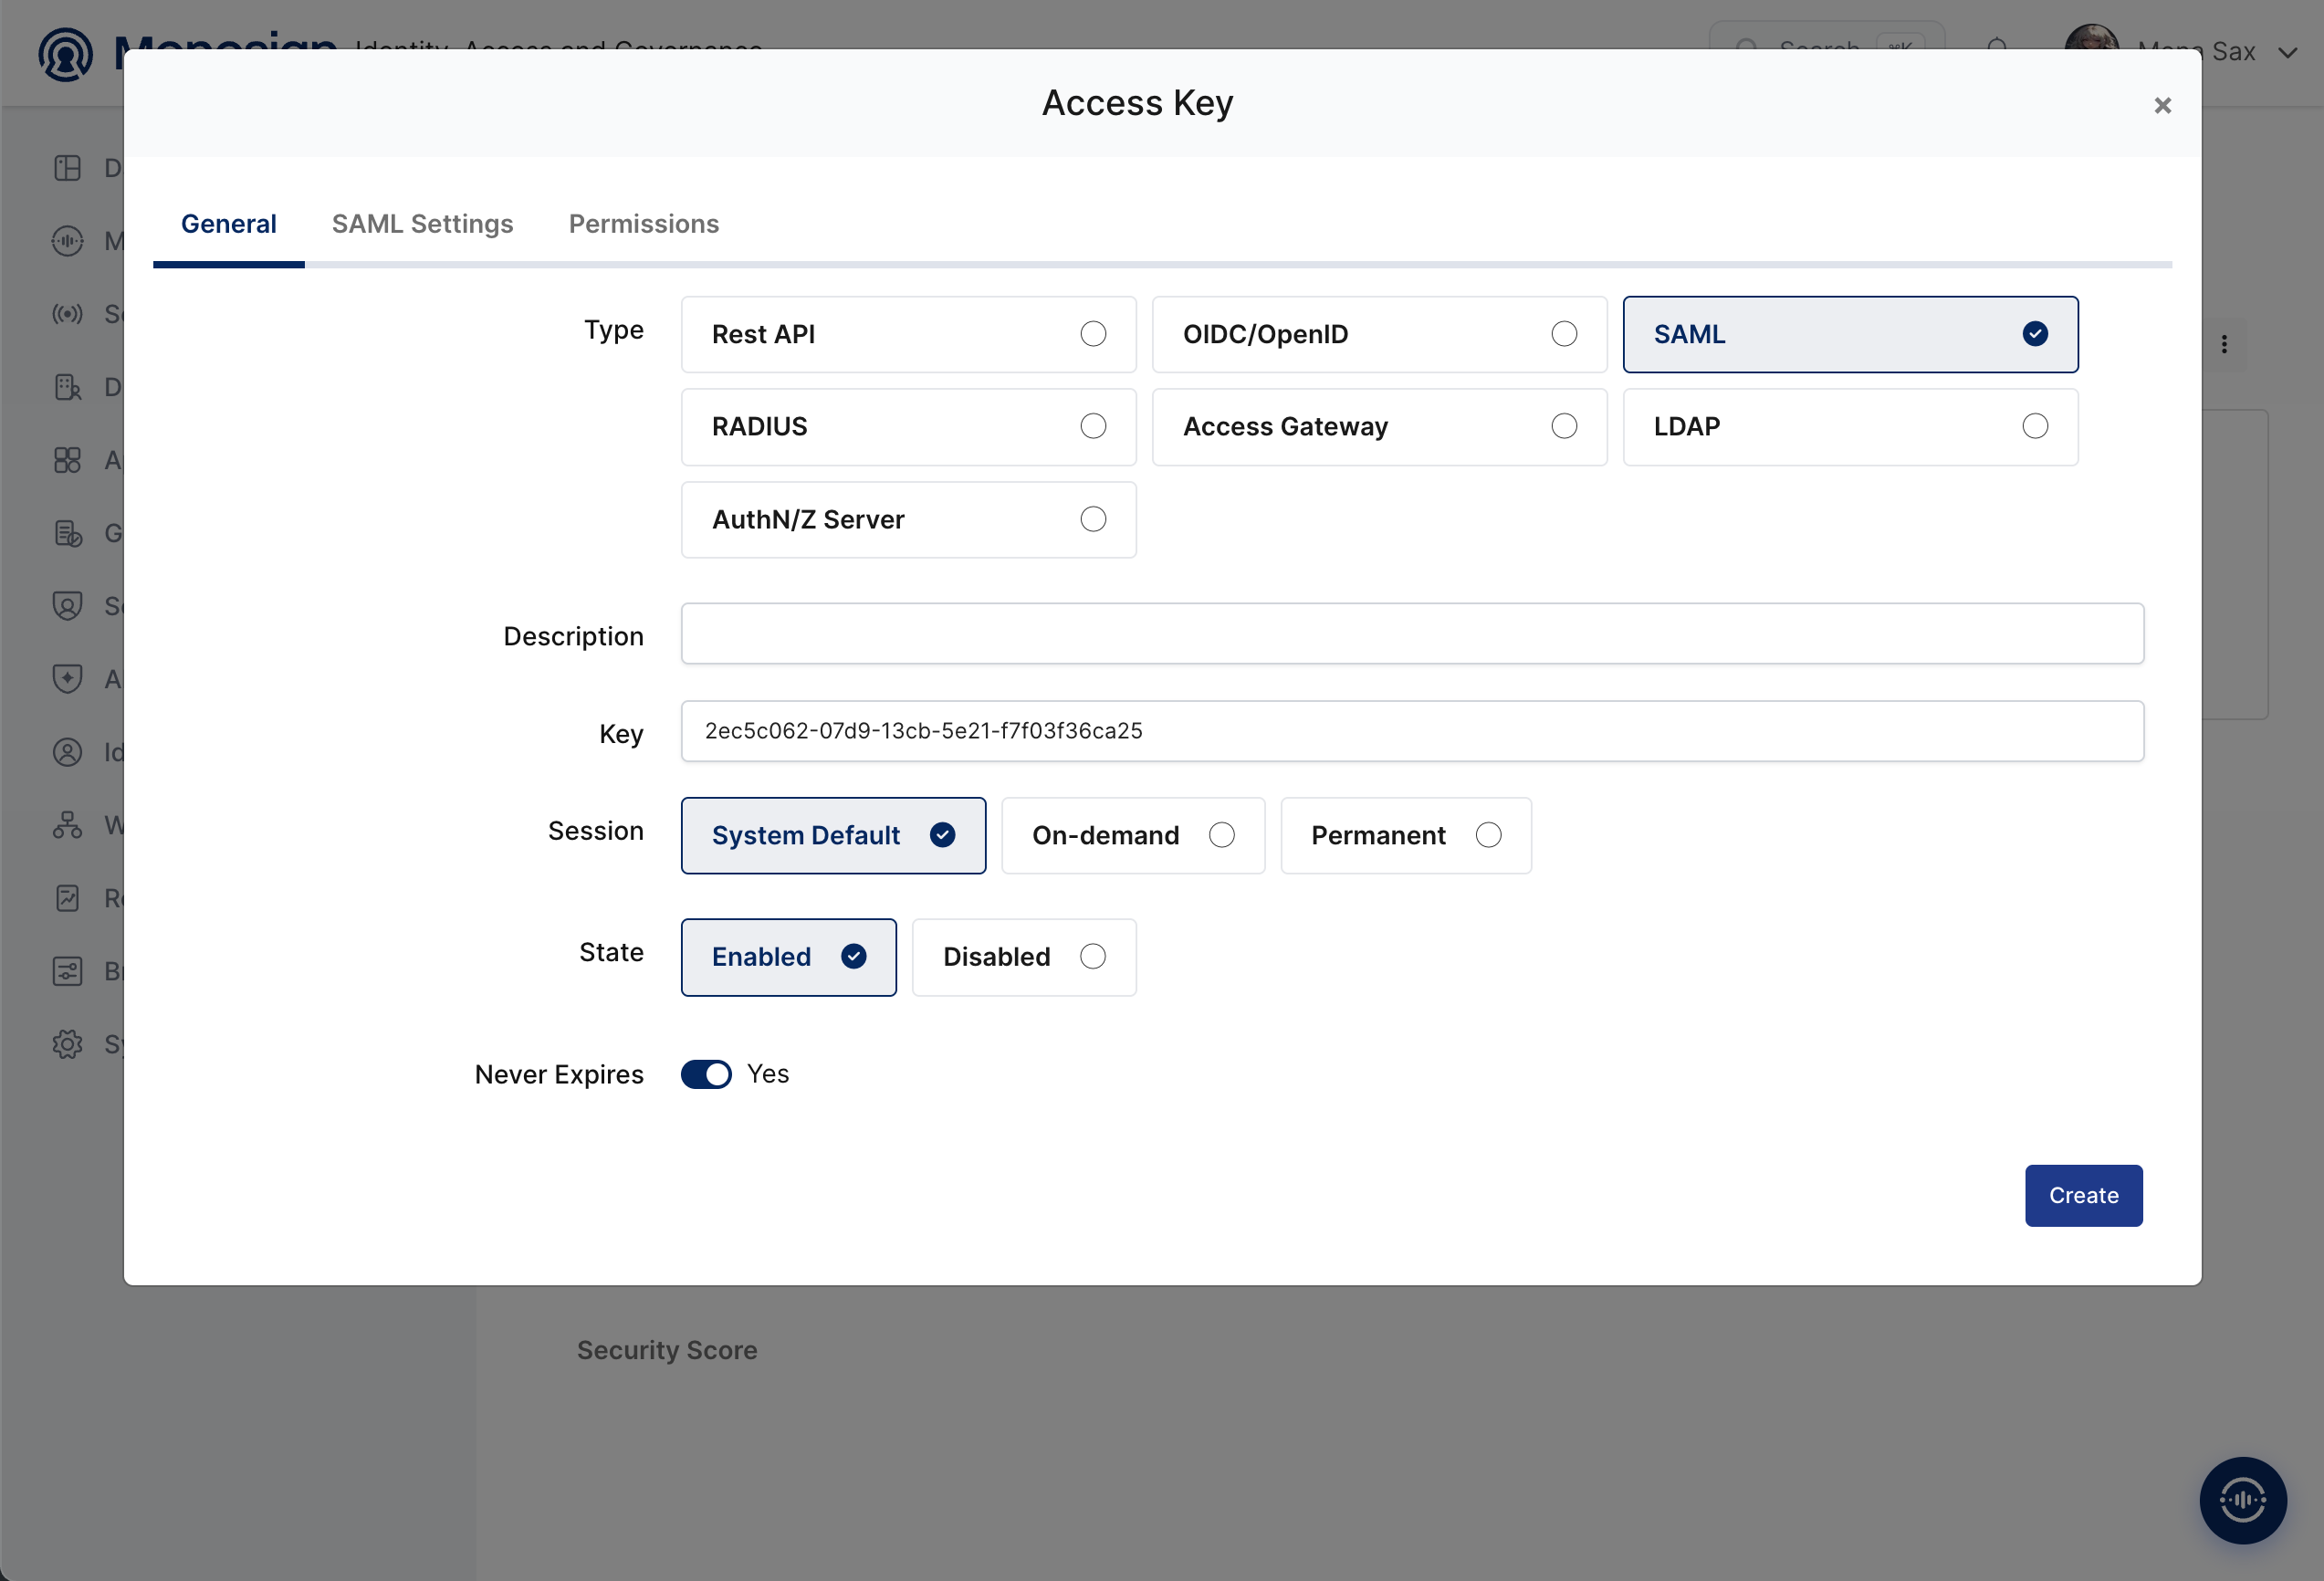2324x1581 pixels.
Task: Click the audio waveform circle sidebar icon
Action: pos(67,241)
